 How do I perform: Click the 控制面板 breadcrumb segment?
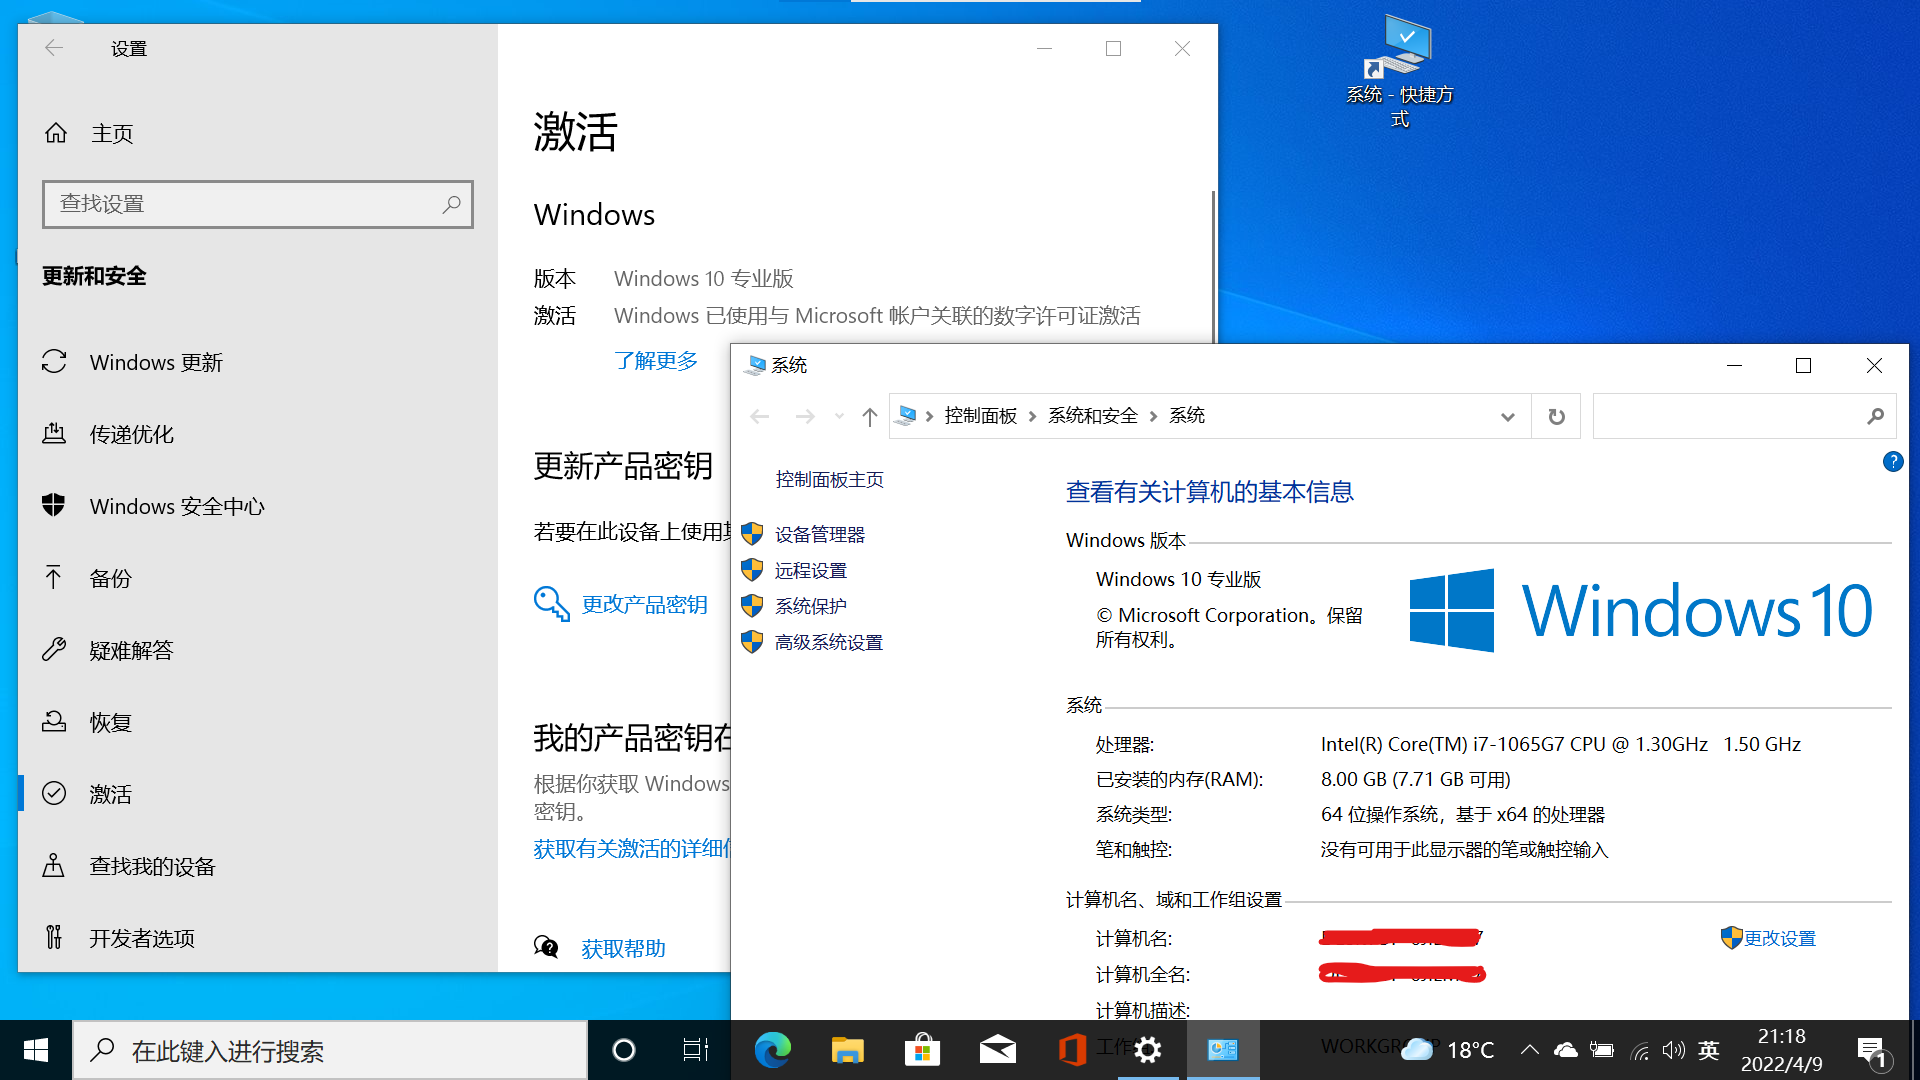[980, 416]
